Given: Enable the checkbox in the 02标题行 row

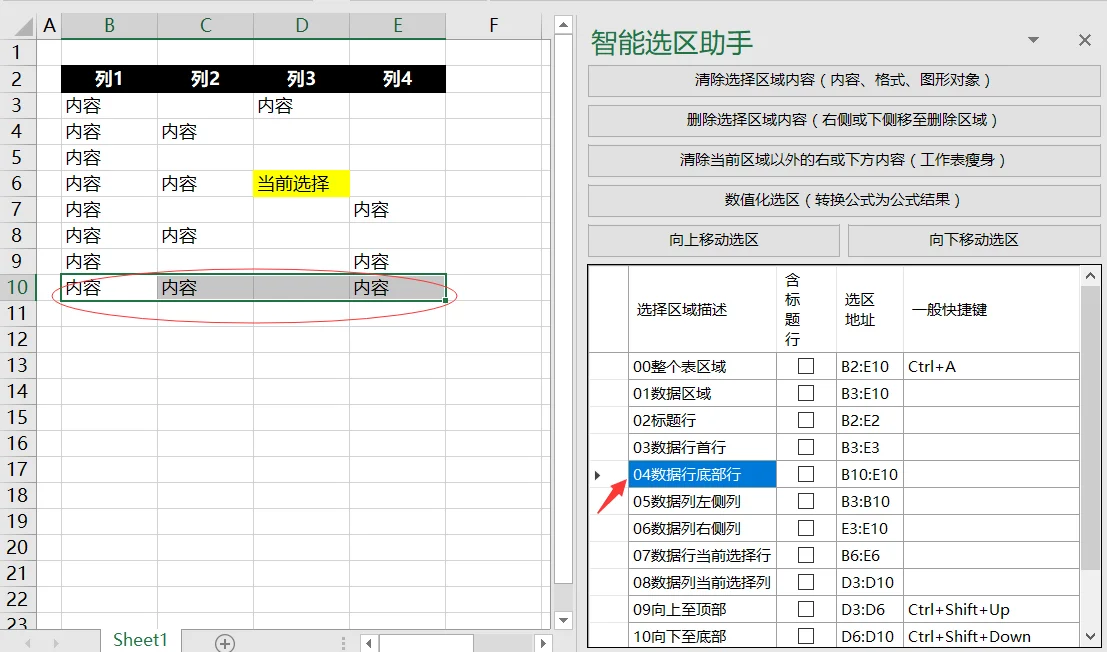Looking at the screenshot, I should click(x=806, y=420).
